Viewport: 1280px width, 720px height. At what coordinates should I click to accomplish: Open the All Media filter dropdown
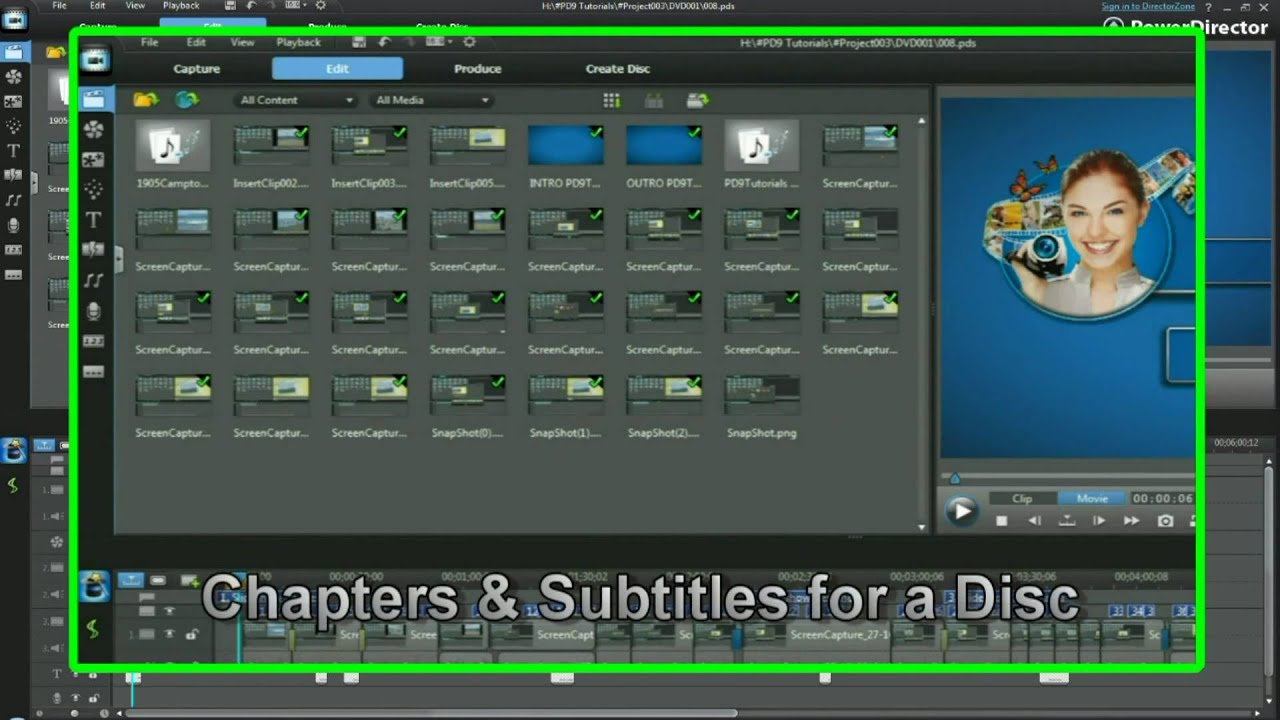click(431, 100)
